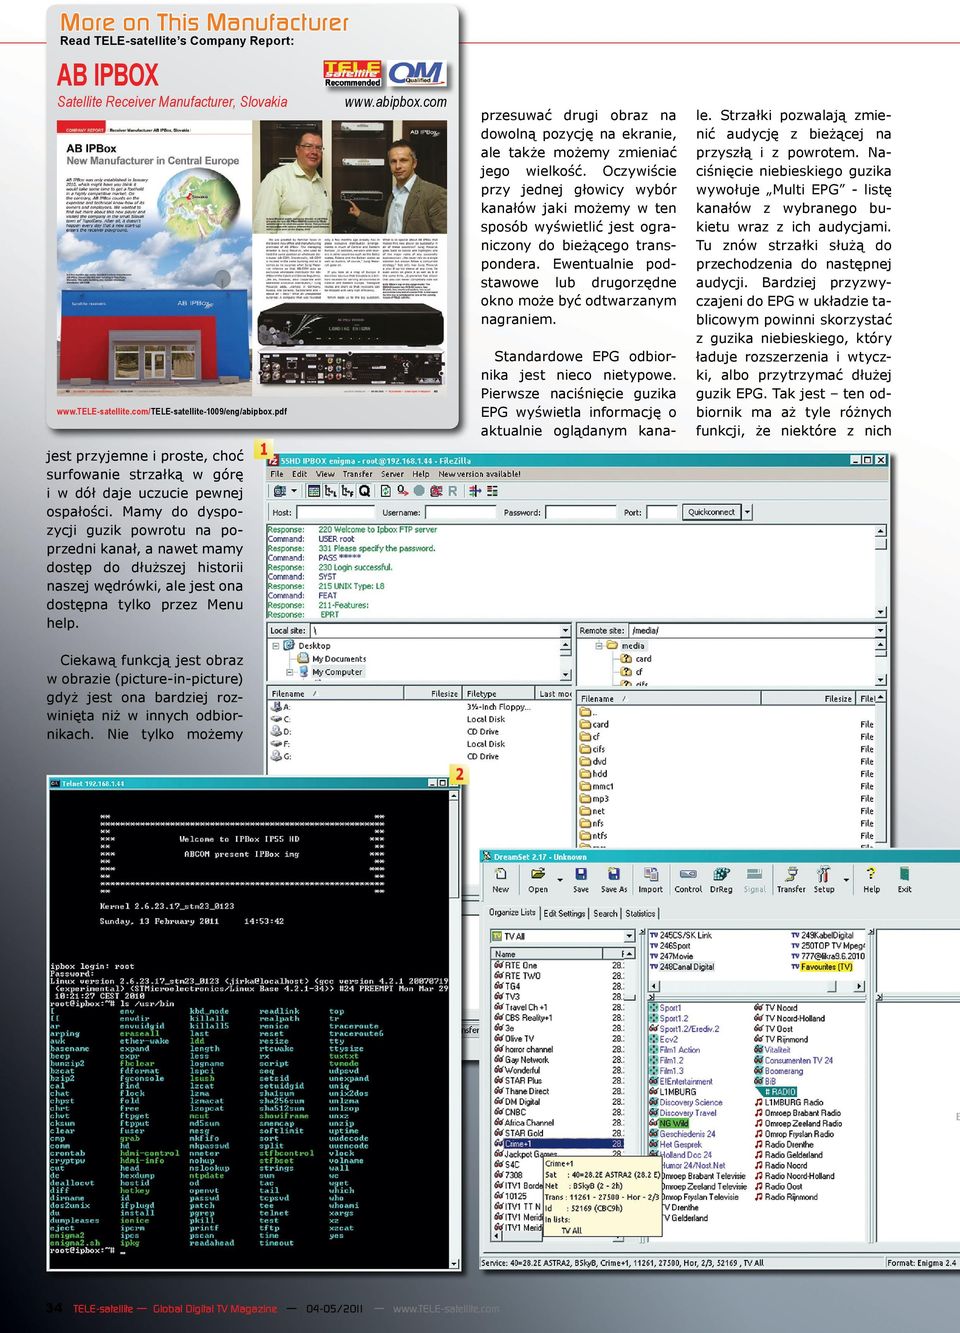Click FileZilla refresh file lists icon
The image size is (960, 1333).
386,491
